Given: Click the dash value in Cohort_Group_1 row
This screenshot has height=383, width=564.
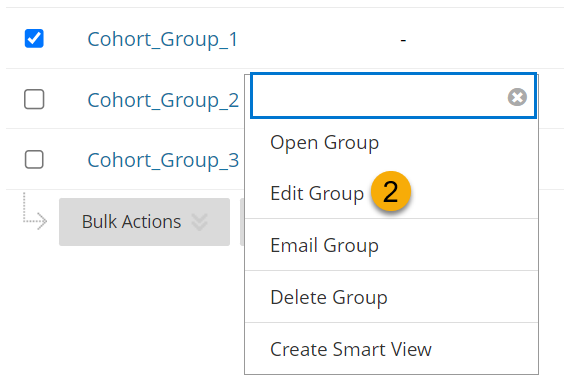Looking at the screenshot, I should pyautogui.click(x=403, y=40).
